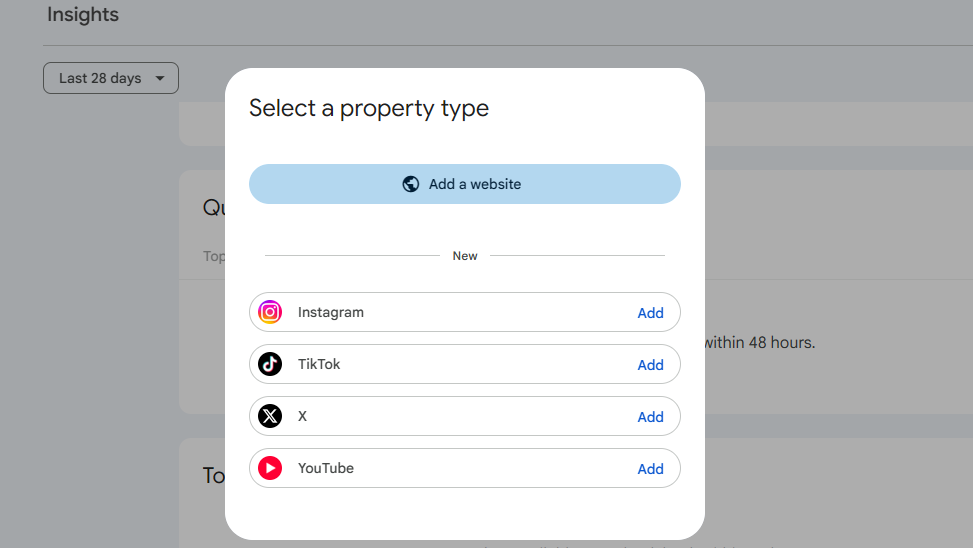Add a YouTube property
Image resolution: width=973 pixels, height=548 pixels.
(650, 469)
